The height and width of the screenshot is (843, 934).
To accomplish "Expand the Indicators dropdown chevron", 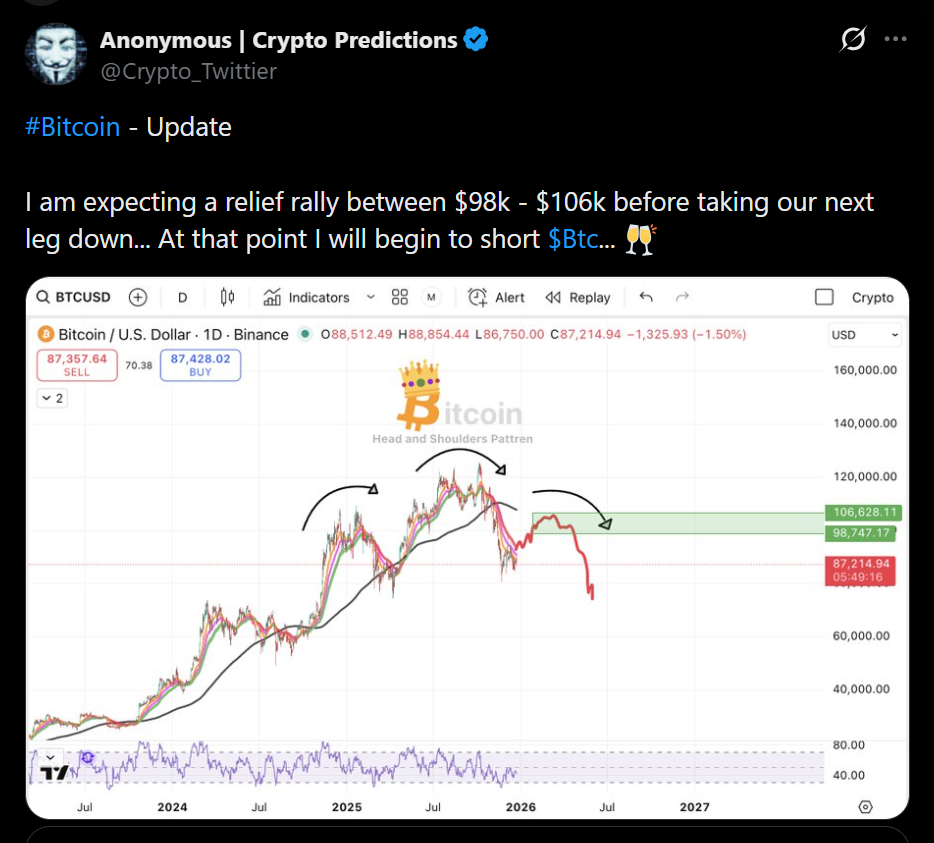I will [x=371, y=297].
